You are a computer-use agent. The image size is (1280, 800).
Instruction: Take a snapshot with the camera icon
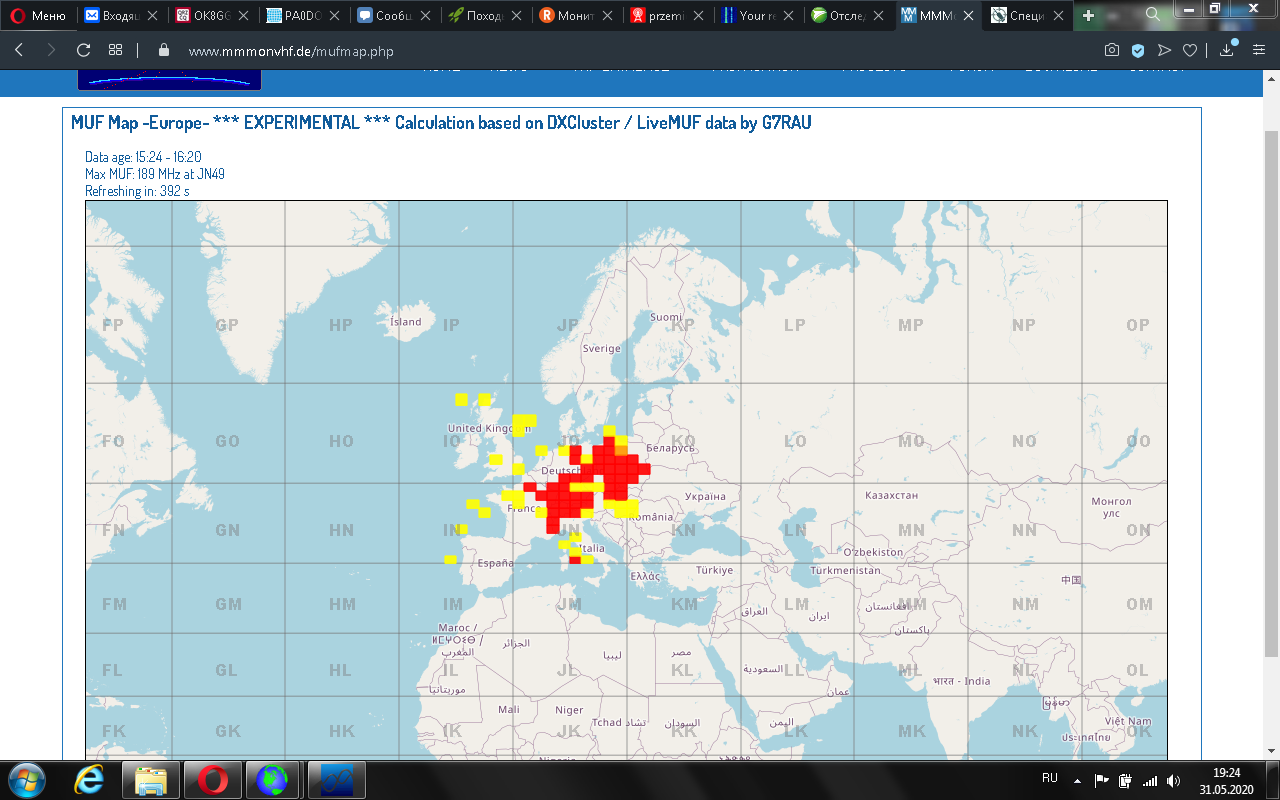click(1111, 50)
